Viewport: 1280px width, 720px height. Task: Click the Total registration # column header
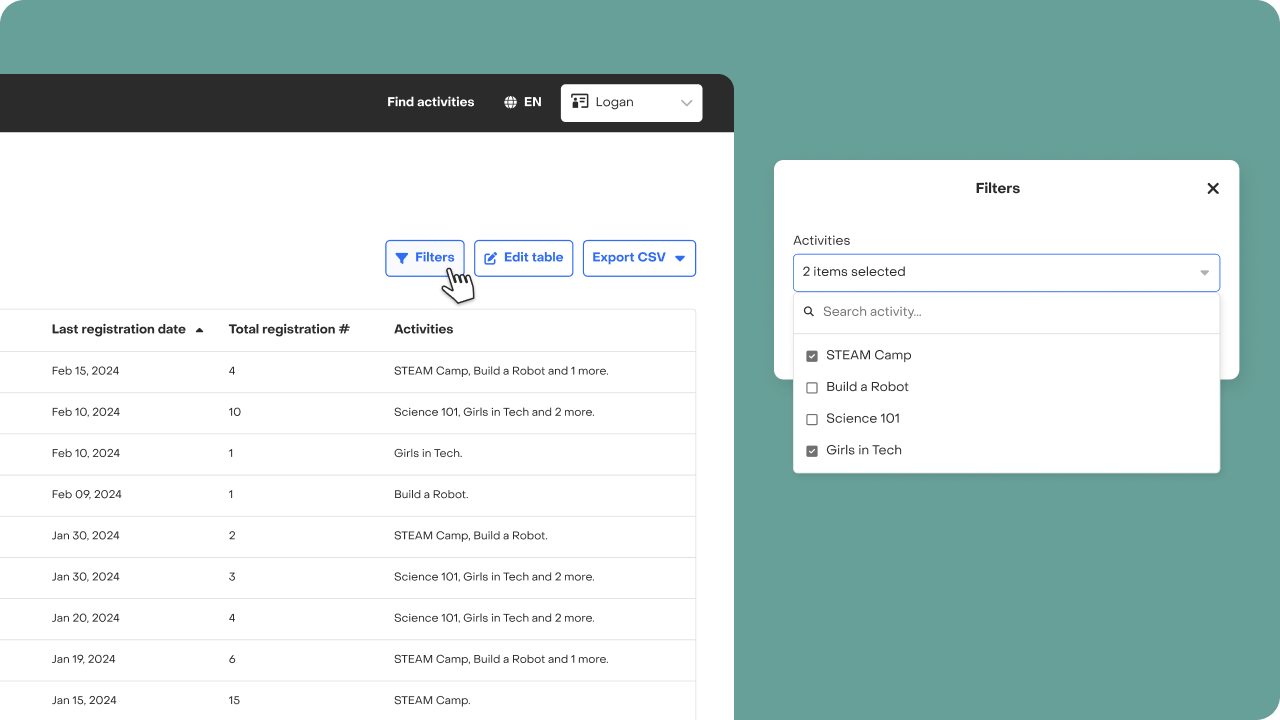tap(289, 330)
